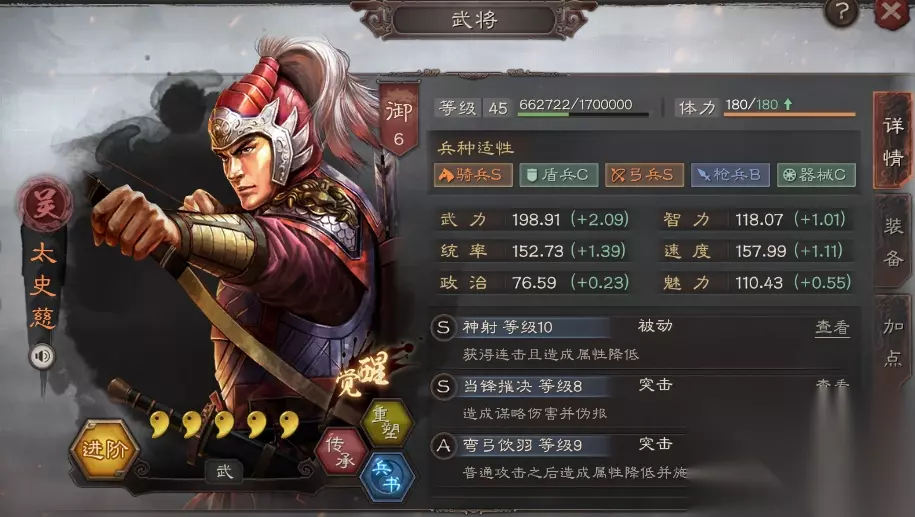Open the help question mark icon

coord(841,12)
